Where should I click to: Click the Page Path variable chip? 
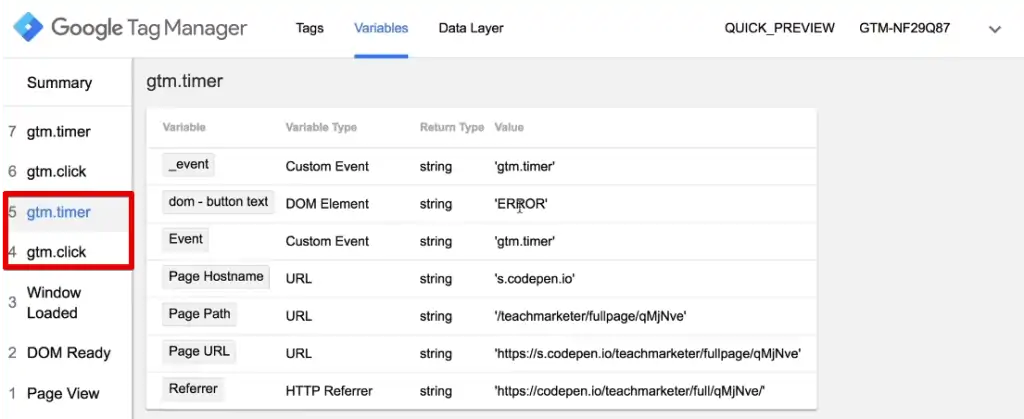(200, 314)
